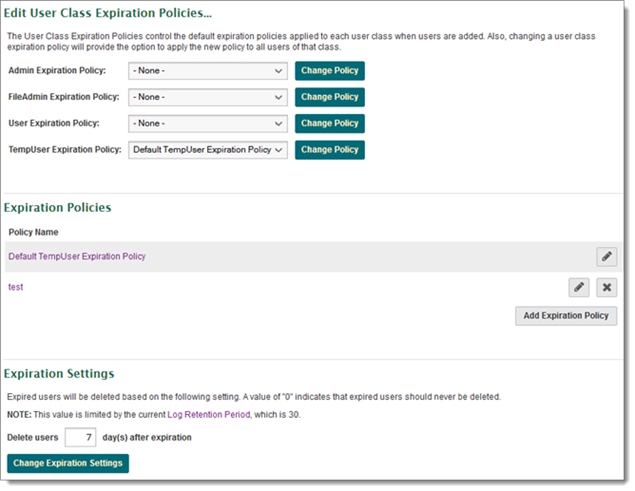Open the Default TempUser Expiration Policy link

point(77,257)
